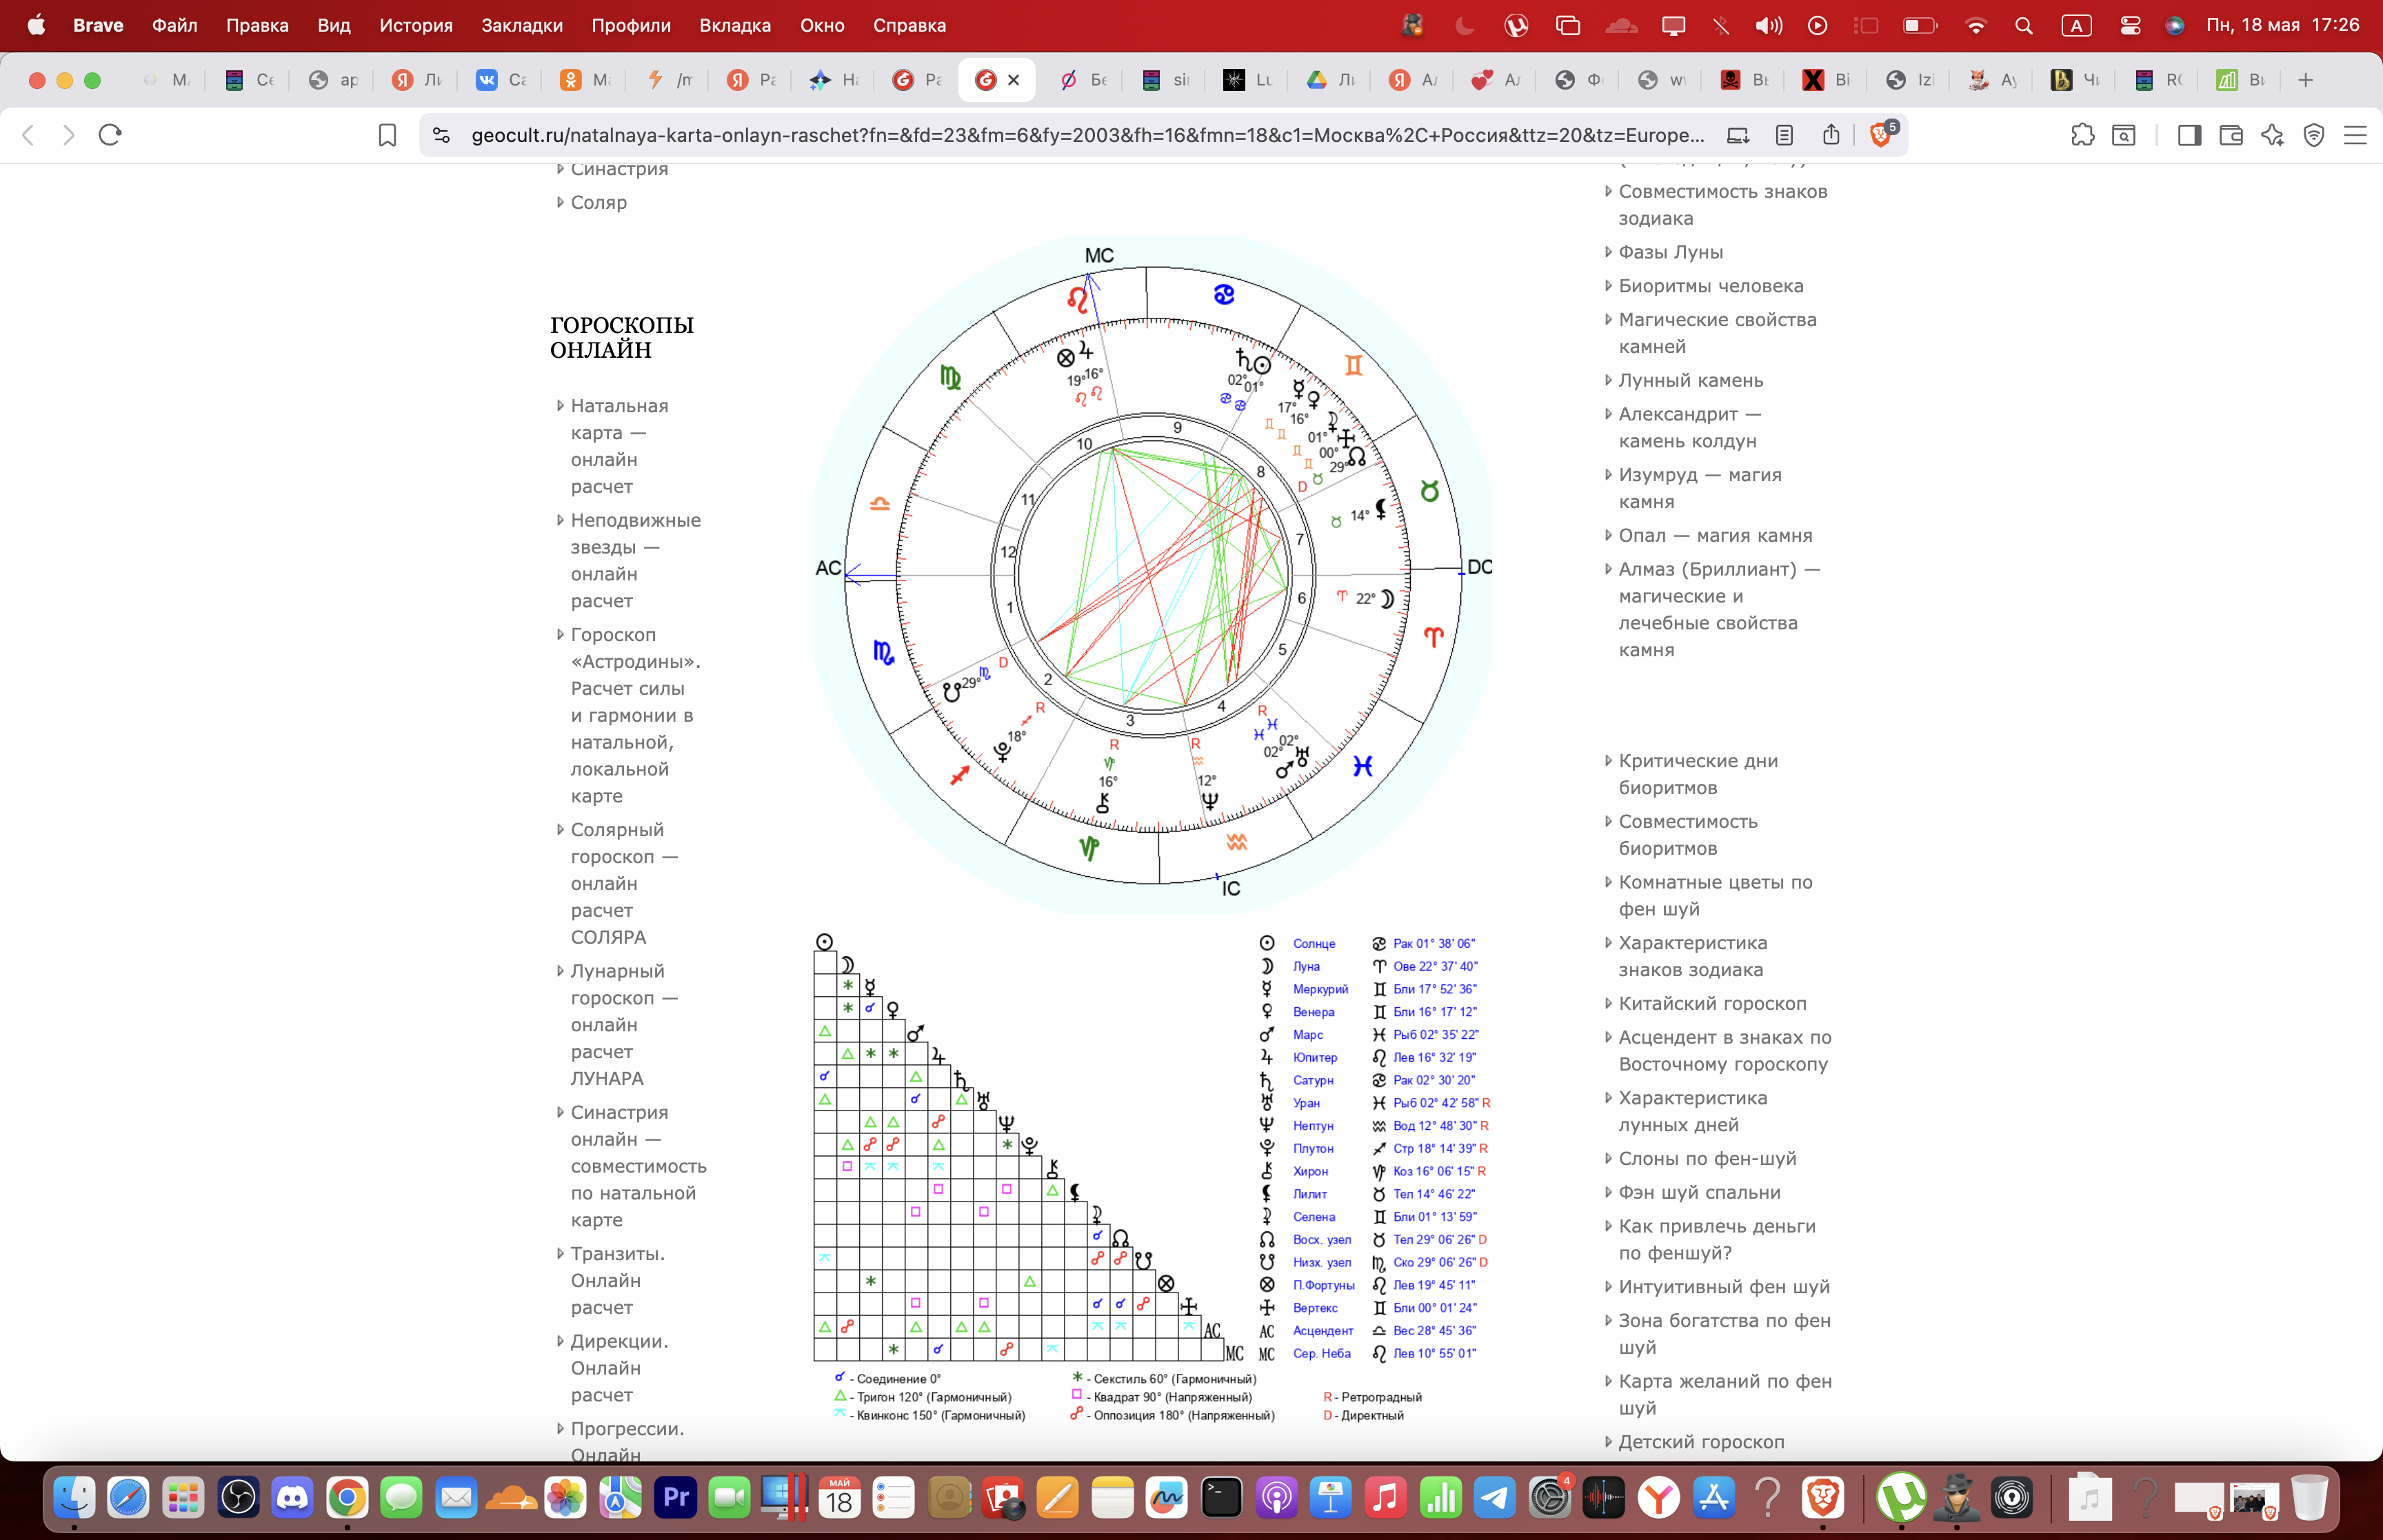Bookmark this page with the bookmark icon
The height and width of the screenshot is (1540, 2383).
(x=387, y=135)
